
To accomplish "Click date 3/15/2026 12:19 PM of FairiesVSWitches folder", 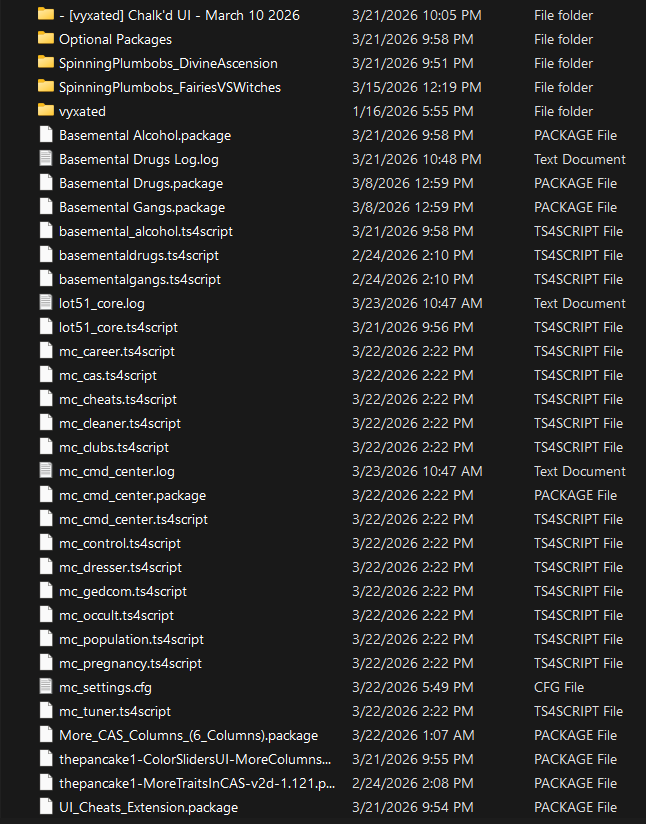I will 417,87.
